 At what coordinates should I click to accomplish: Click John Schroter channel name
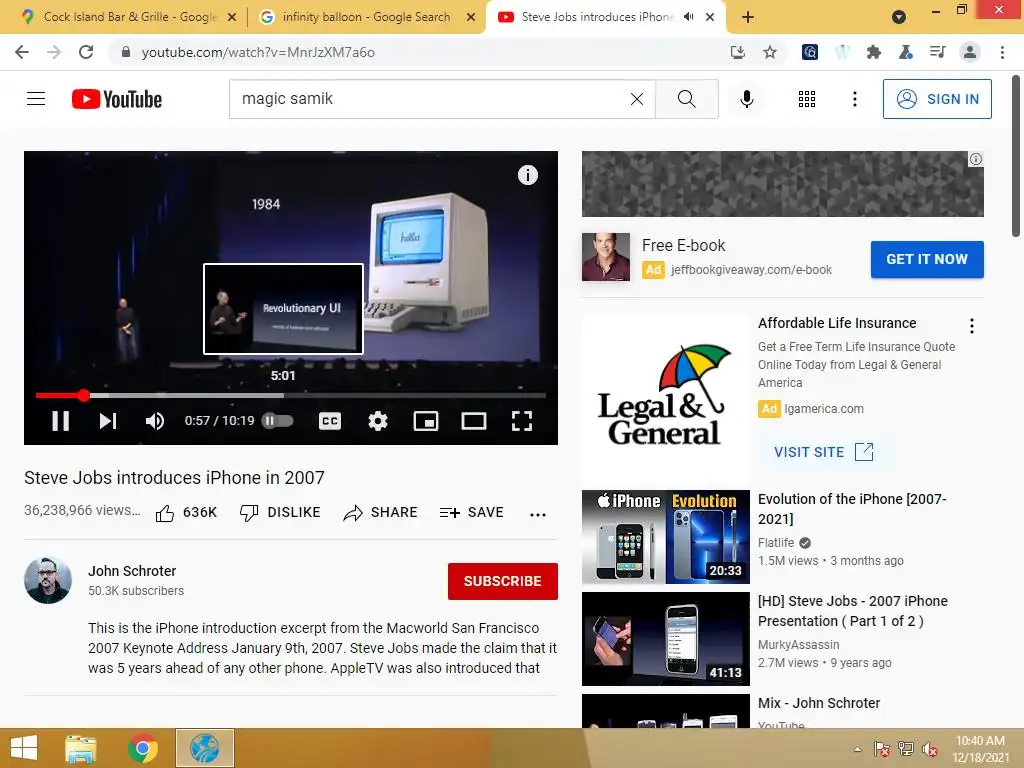click(x=132, y=571)
